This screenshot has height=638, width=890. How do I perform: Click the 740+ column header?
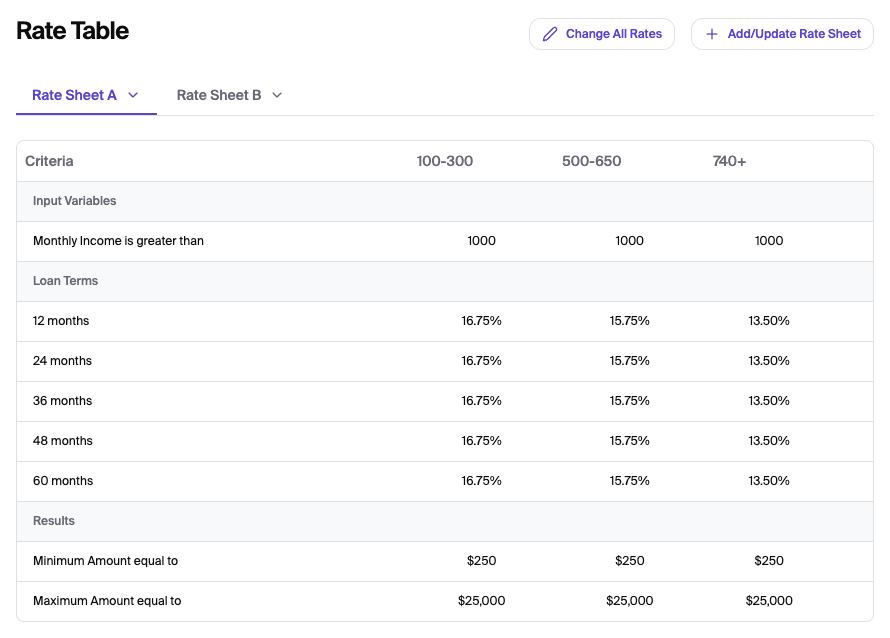(x=729, y=161)
